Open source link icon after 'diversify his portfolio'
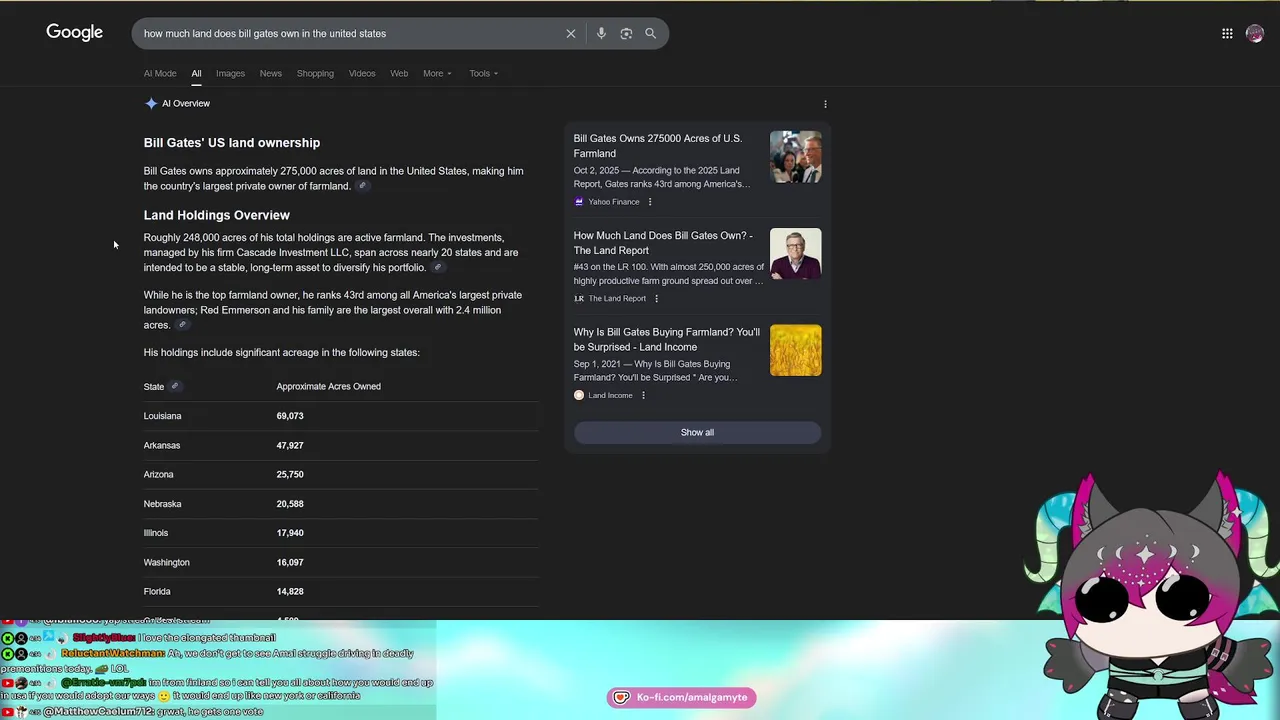 click(437, 268)
